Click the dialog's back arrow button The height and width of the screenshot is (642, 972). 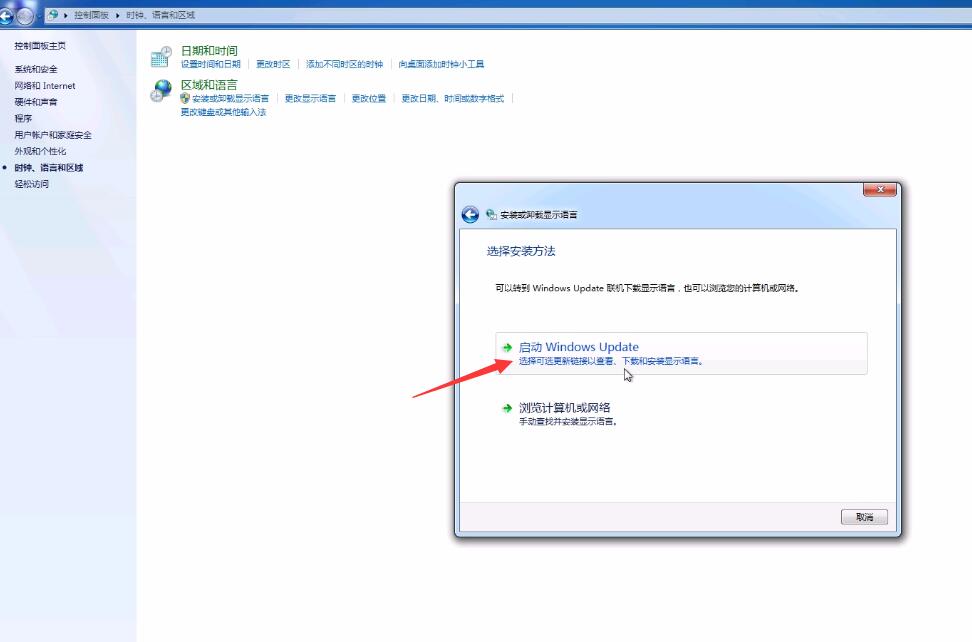tap(470, 214)
